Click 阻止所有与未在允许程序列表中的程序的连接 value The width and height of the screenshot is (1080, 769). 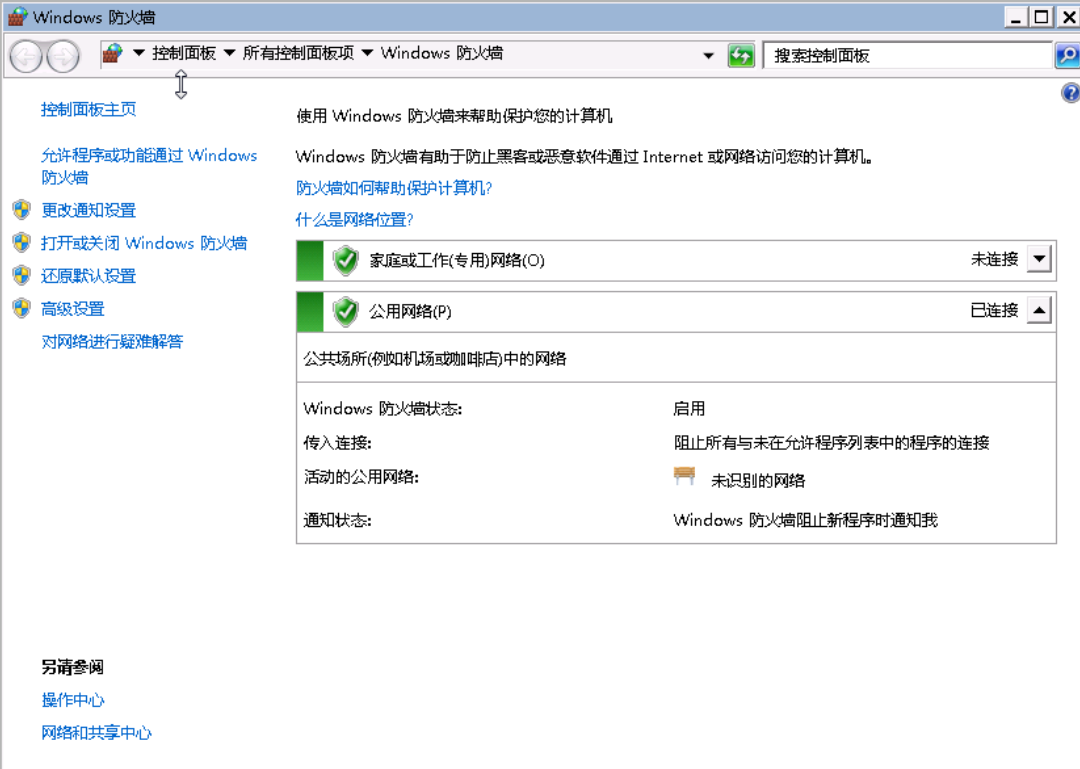[831, 442]
